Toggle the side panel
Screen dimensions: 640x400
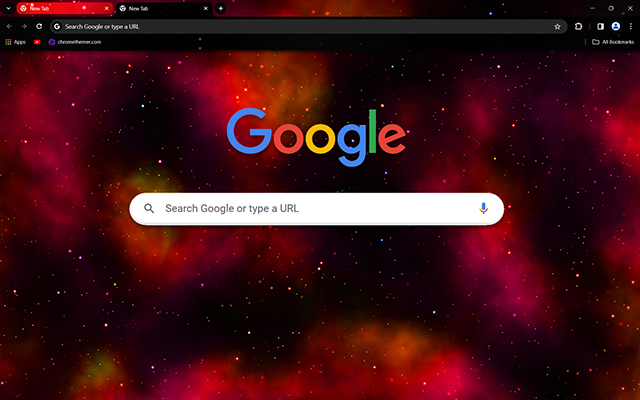pos(600,27)
